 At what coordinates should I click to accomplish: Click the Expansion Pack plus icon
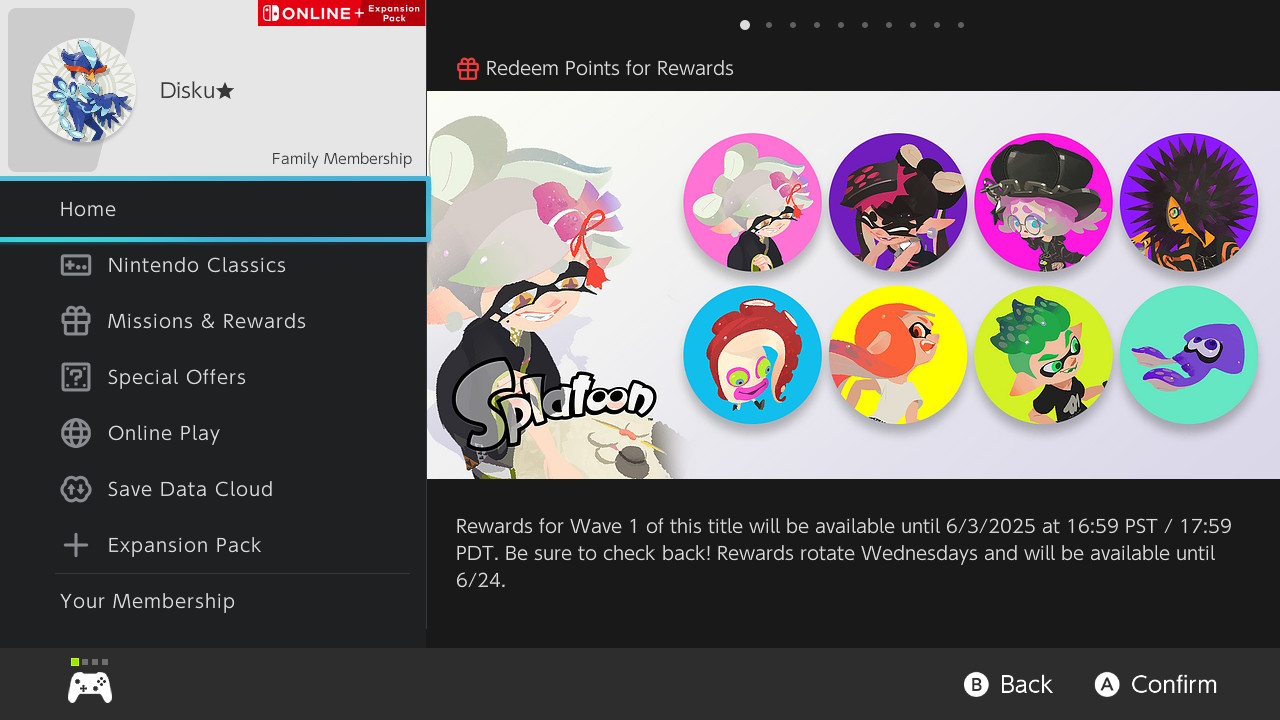76,545
